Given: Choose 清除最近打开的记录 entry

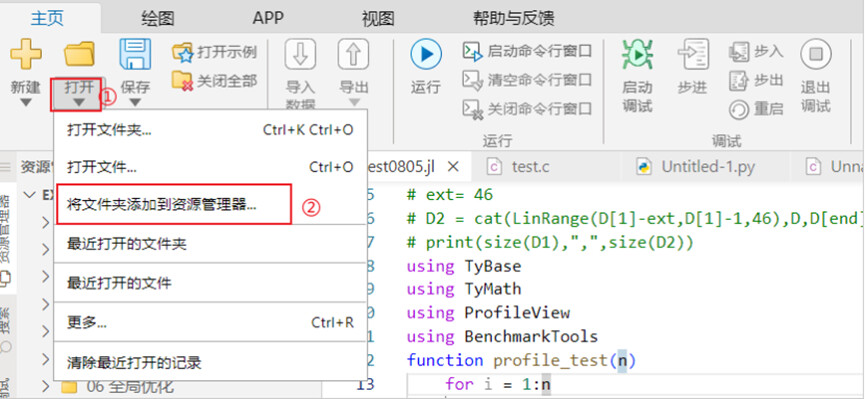Looking at the screenshot, I should click(210, 363).
